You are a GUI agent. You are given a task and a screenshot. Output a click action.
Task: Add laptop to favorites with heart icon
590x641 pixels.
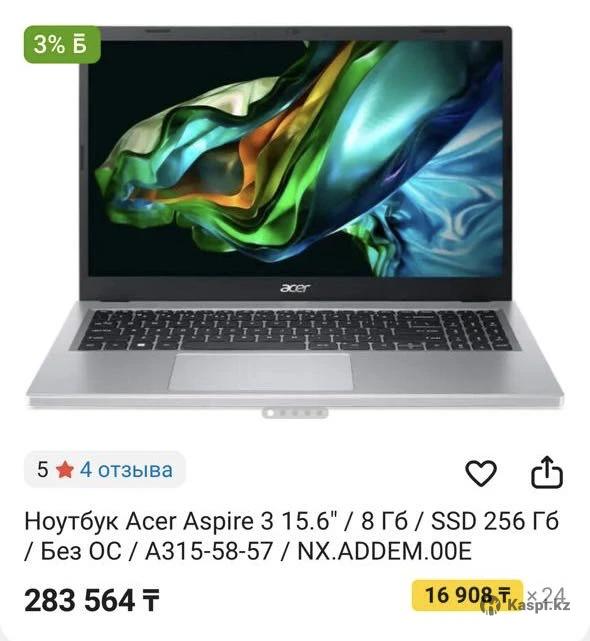pyautogui.click(x=481, y=473)
